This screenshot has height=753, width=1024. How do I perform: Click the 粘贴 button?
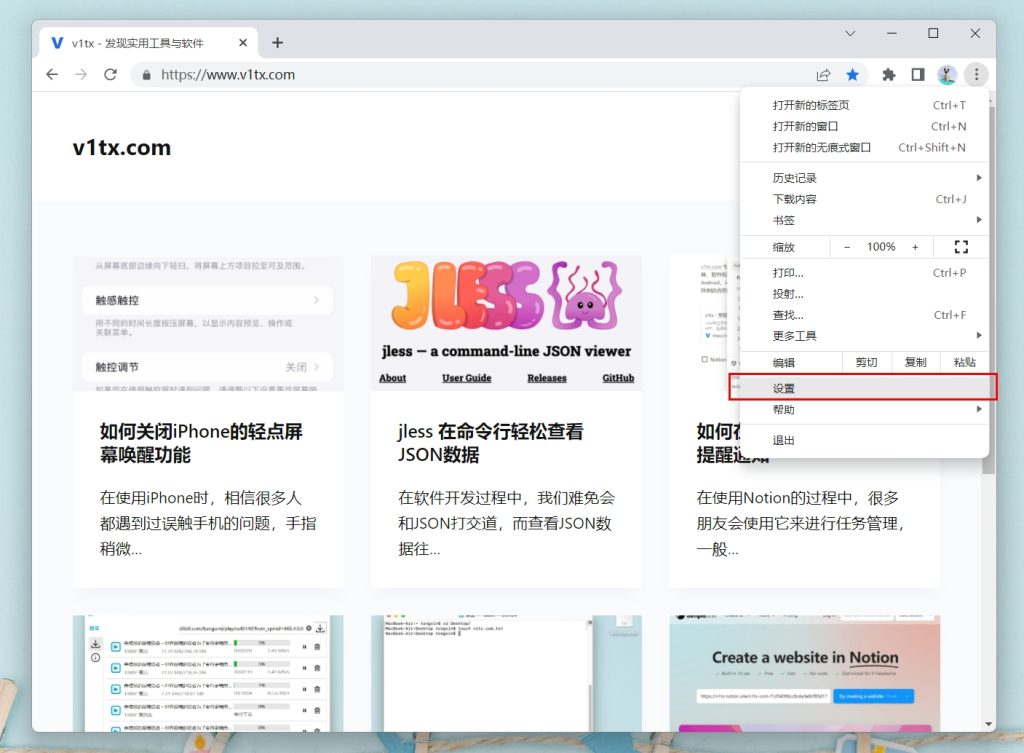(964, 362)
